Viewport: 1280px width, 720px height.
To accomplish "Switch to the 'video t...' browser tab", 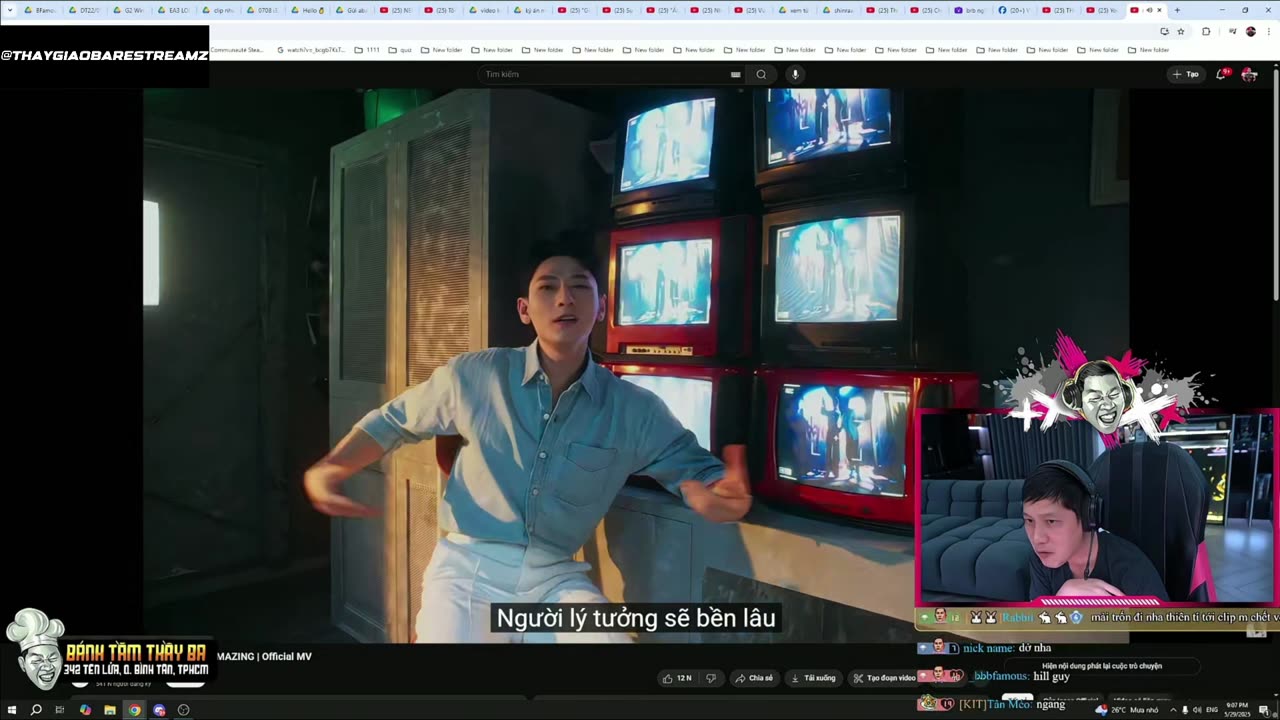I will pyautogui.click(x=484, y=10).
